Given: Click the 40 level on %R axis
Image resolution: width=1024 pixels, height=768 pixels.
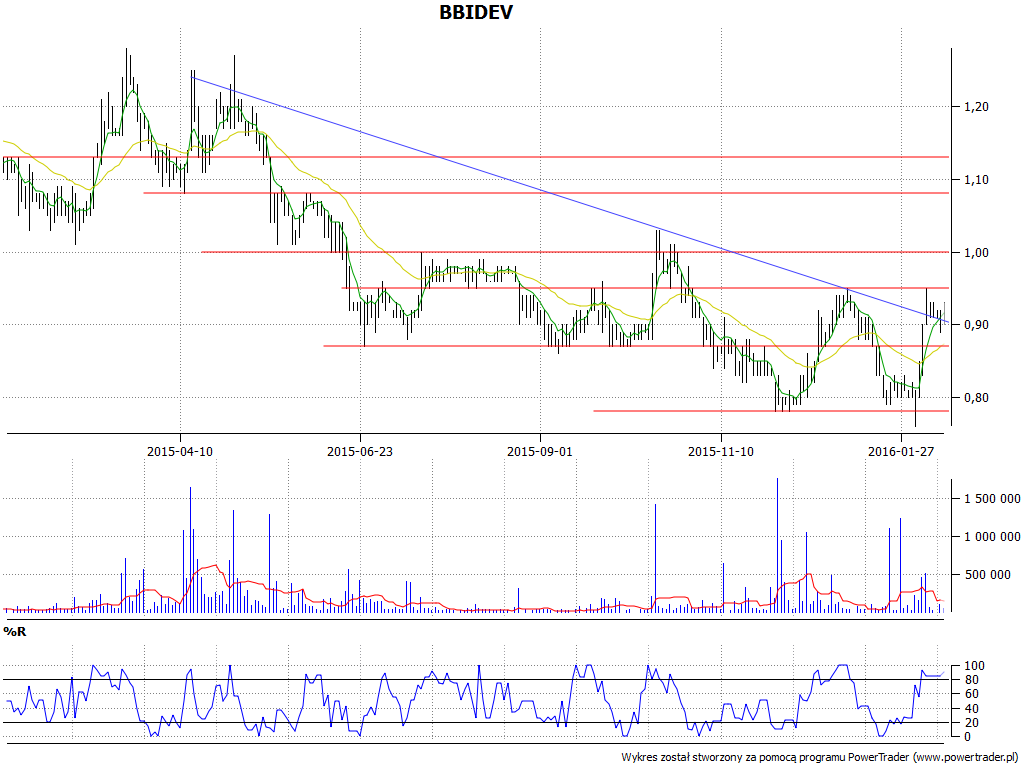Looking at the screenshot, I should [972, 709].
